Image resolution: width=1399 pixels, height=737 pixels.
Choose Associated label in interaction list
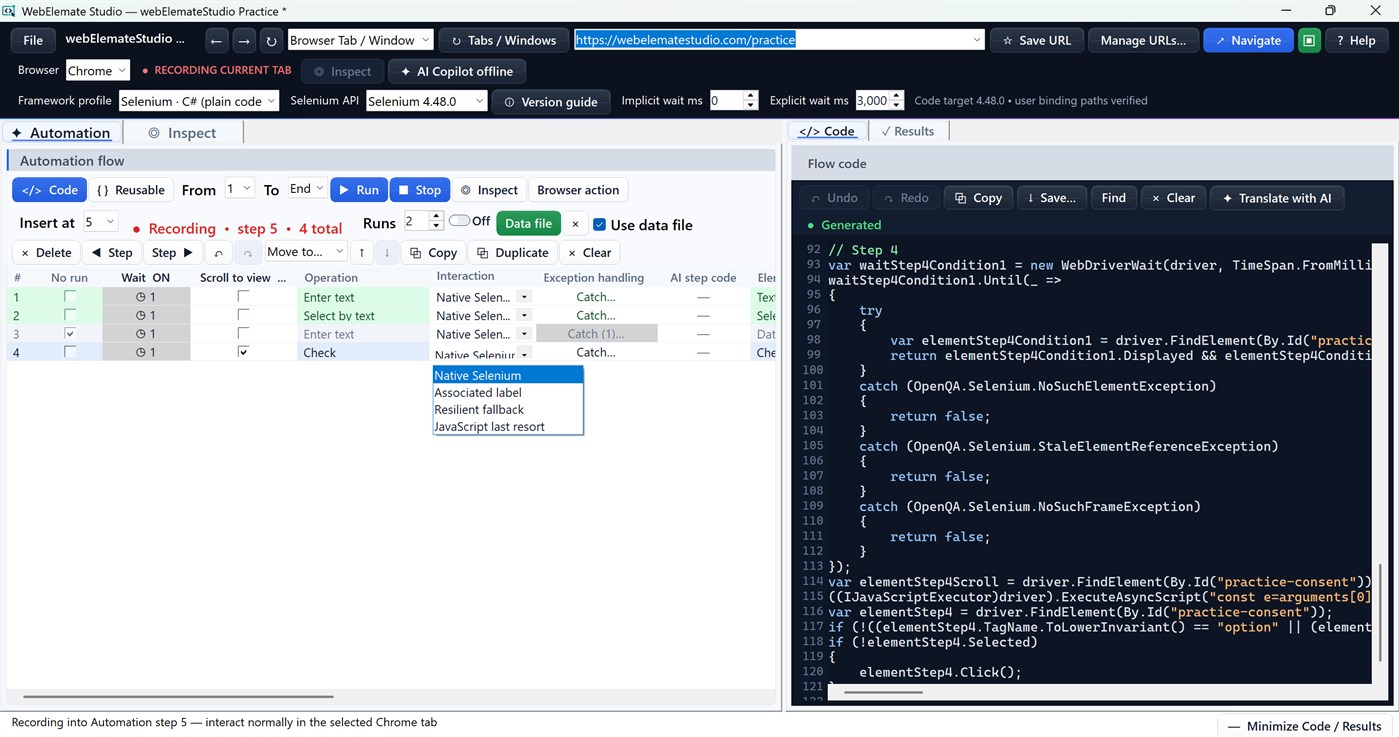coord(508,392)
